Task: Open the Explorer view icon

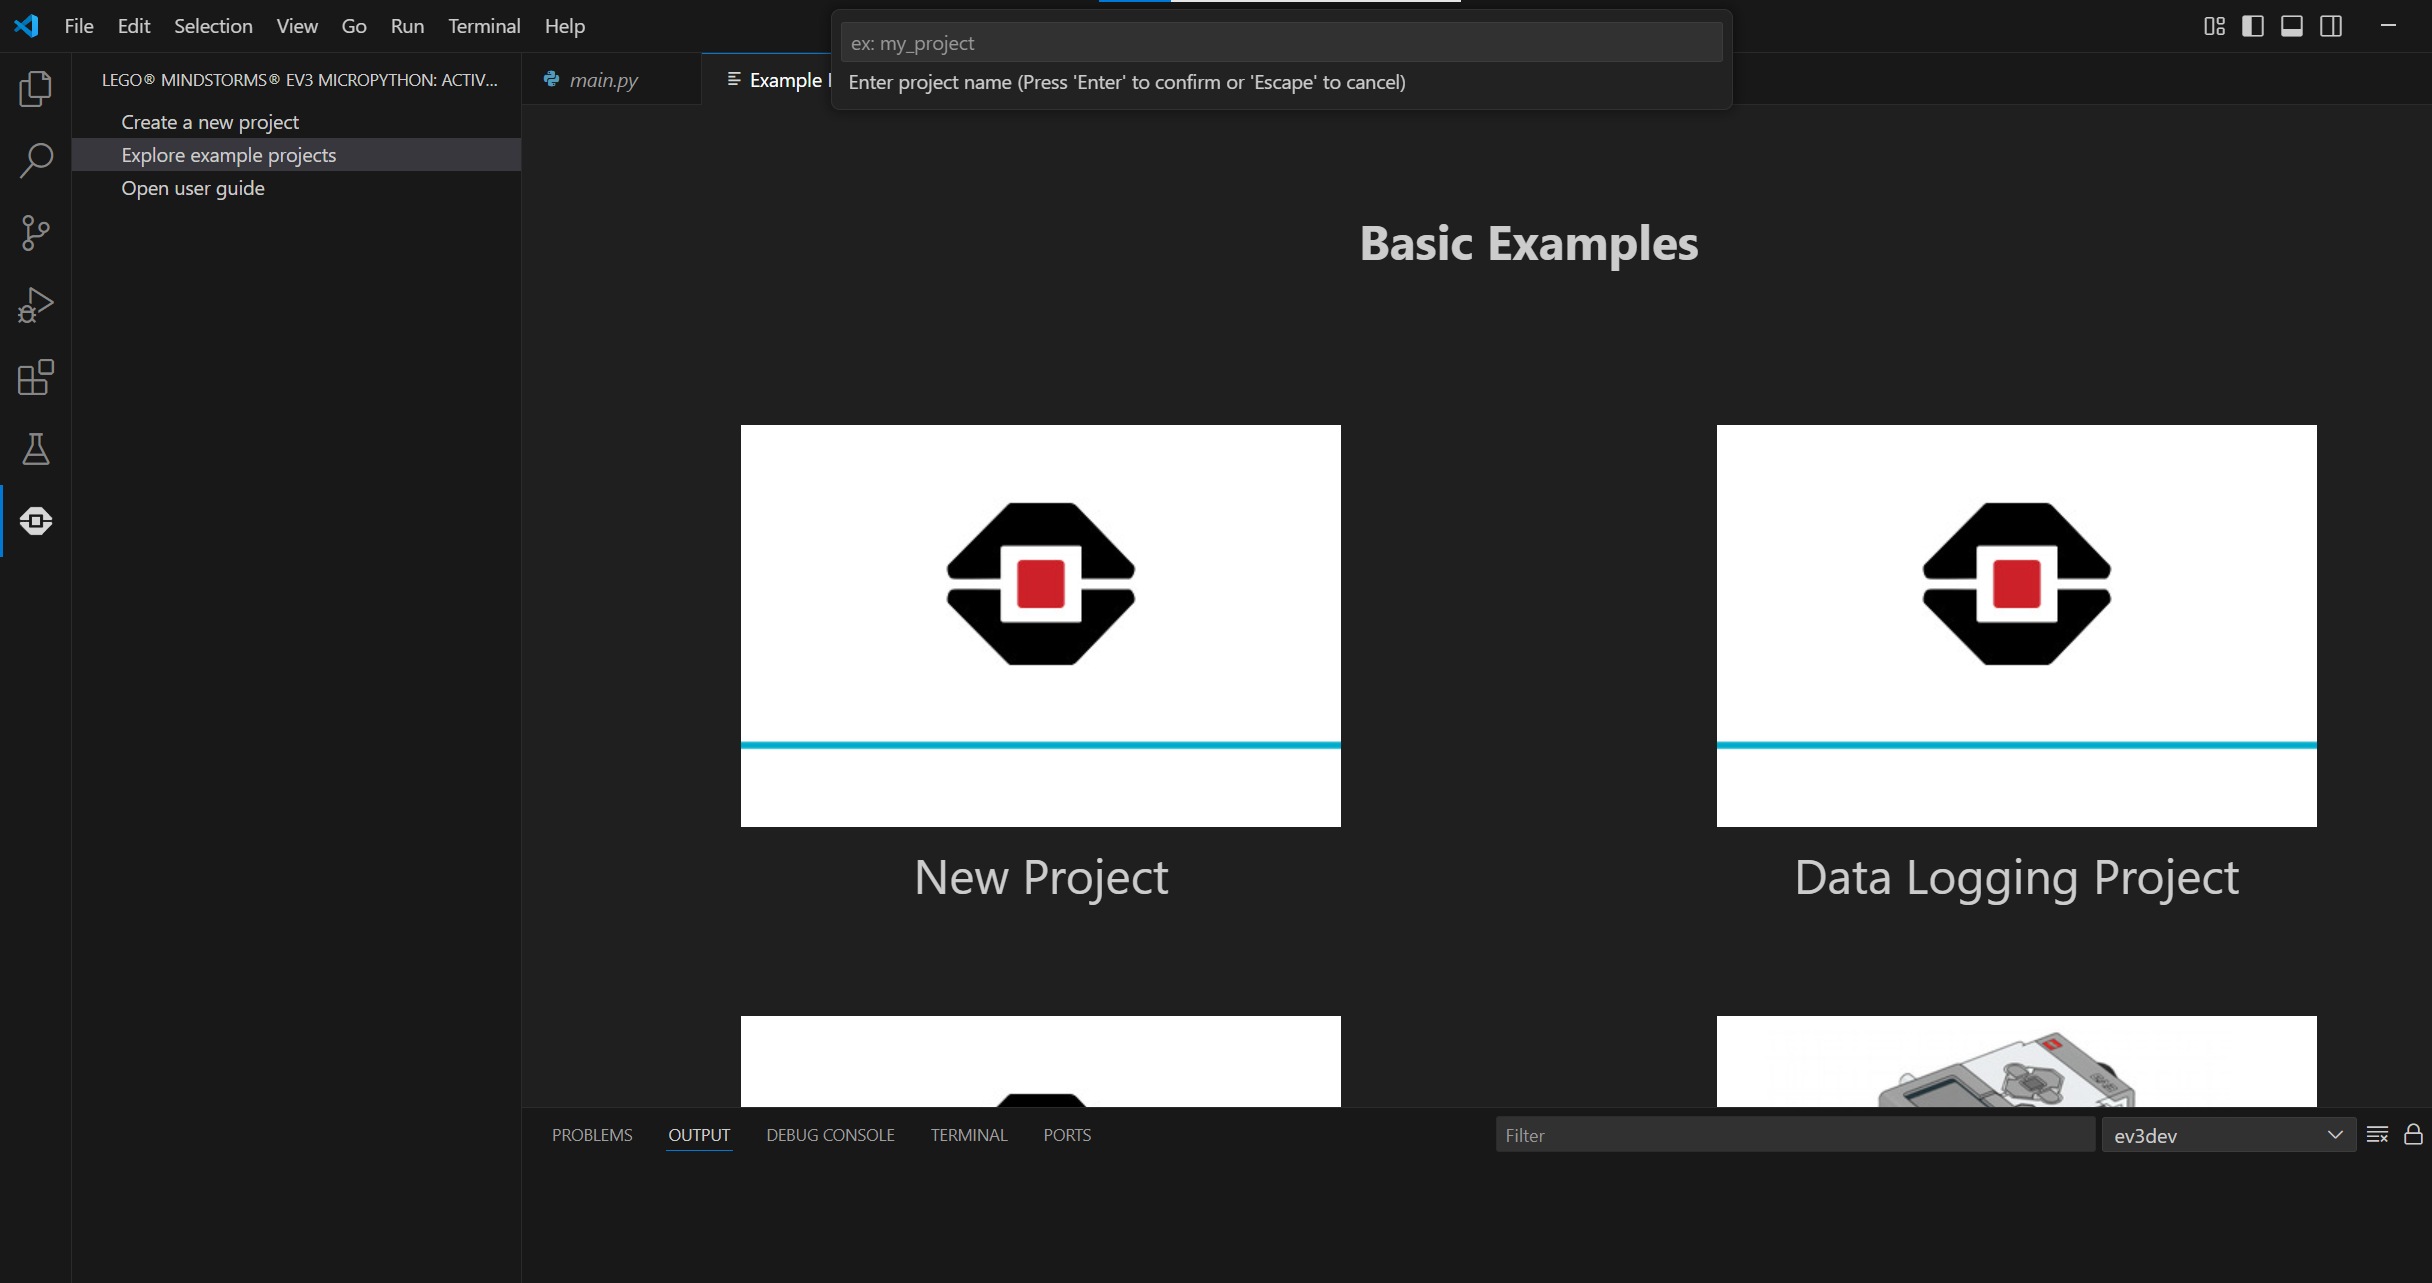Action: pos(35,89)
